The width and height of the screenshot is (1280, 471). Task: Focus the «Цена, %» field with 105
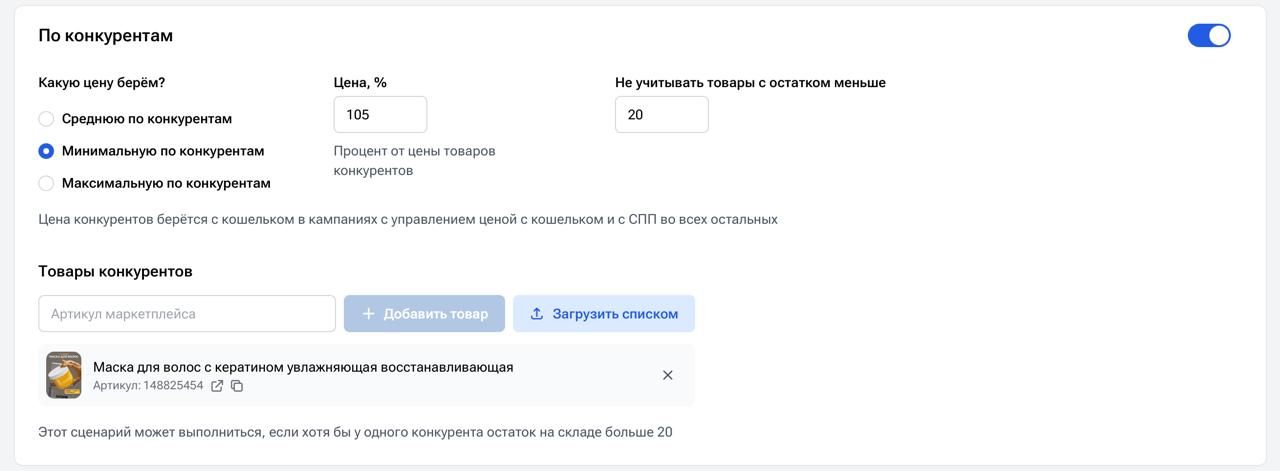[x=380, y=114]
